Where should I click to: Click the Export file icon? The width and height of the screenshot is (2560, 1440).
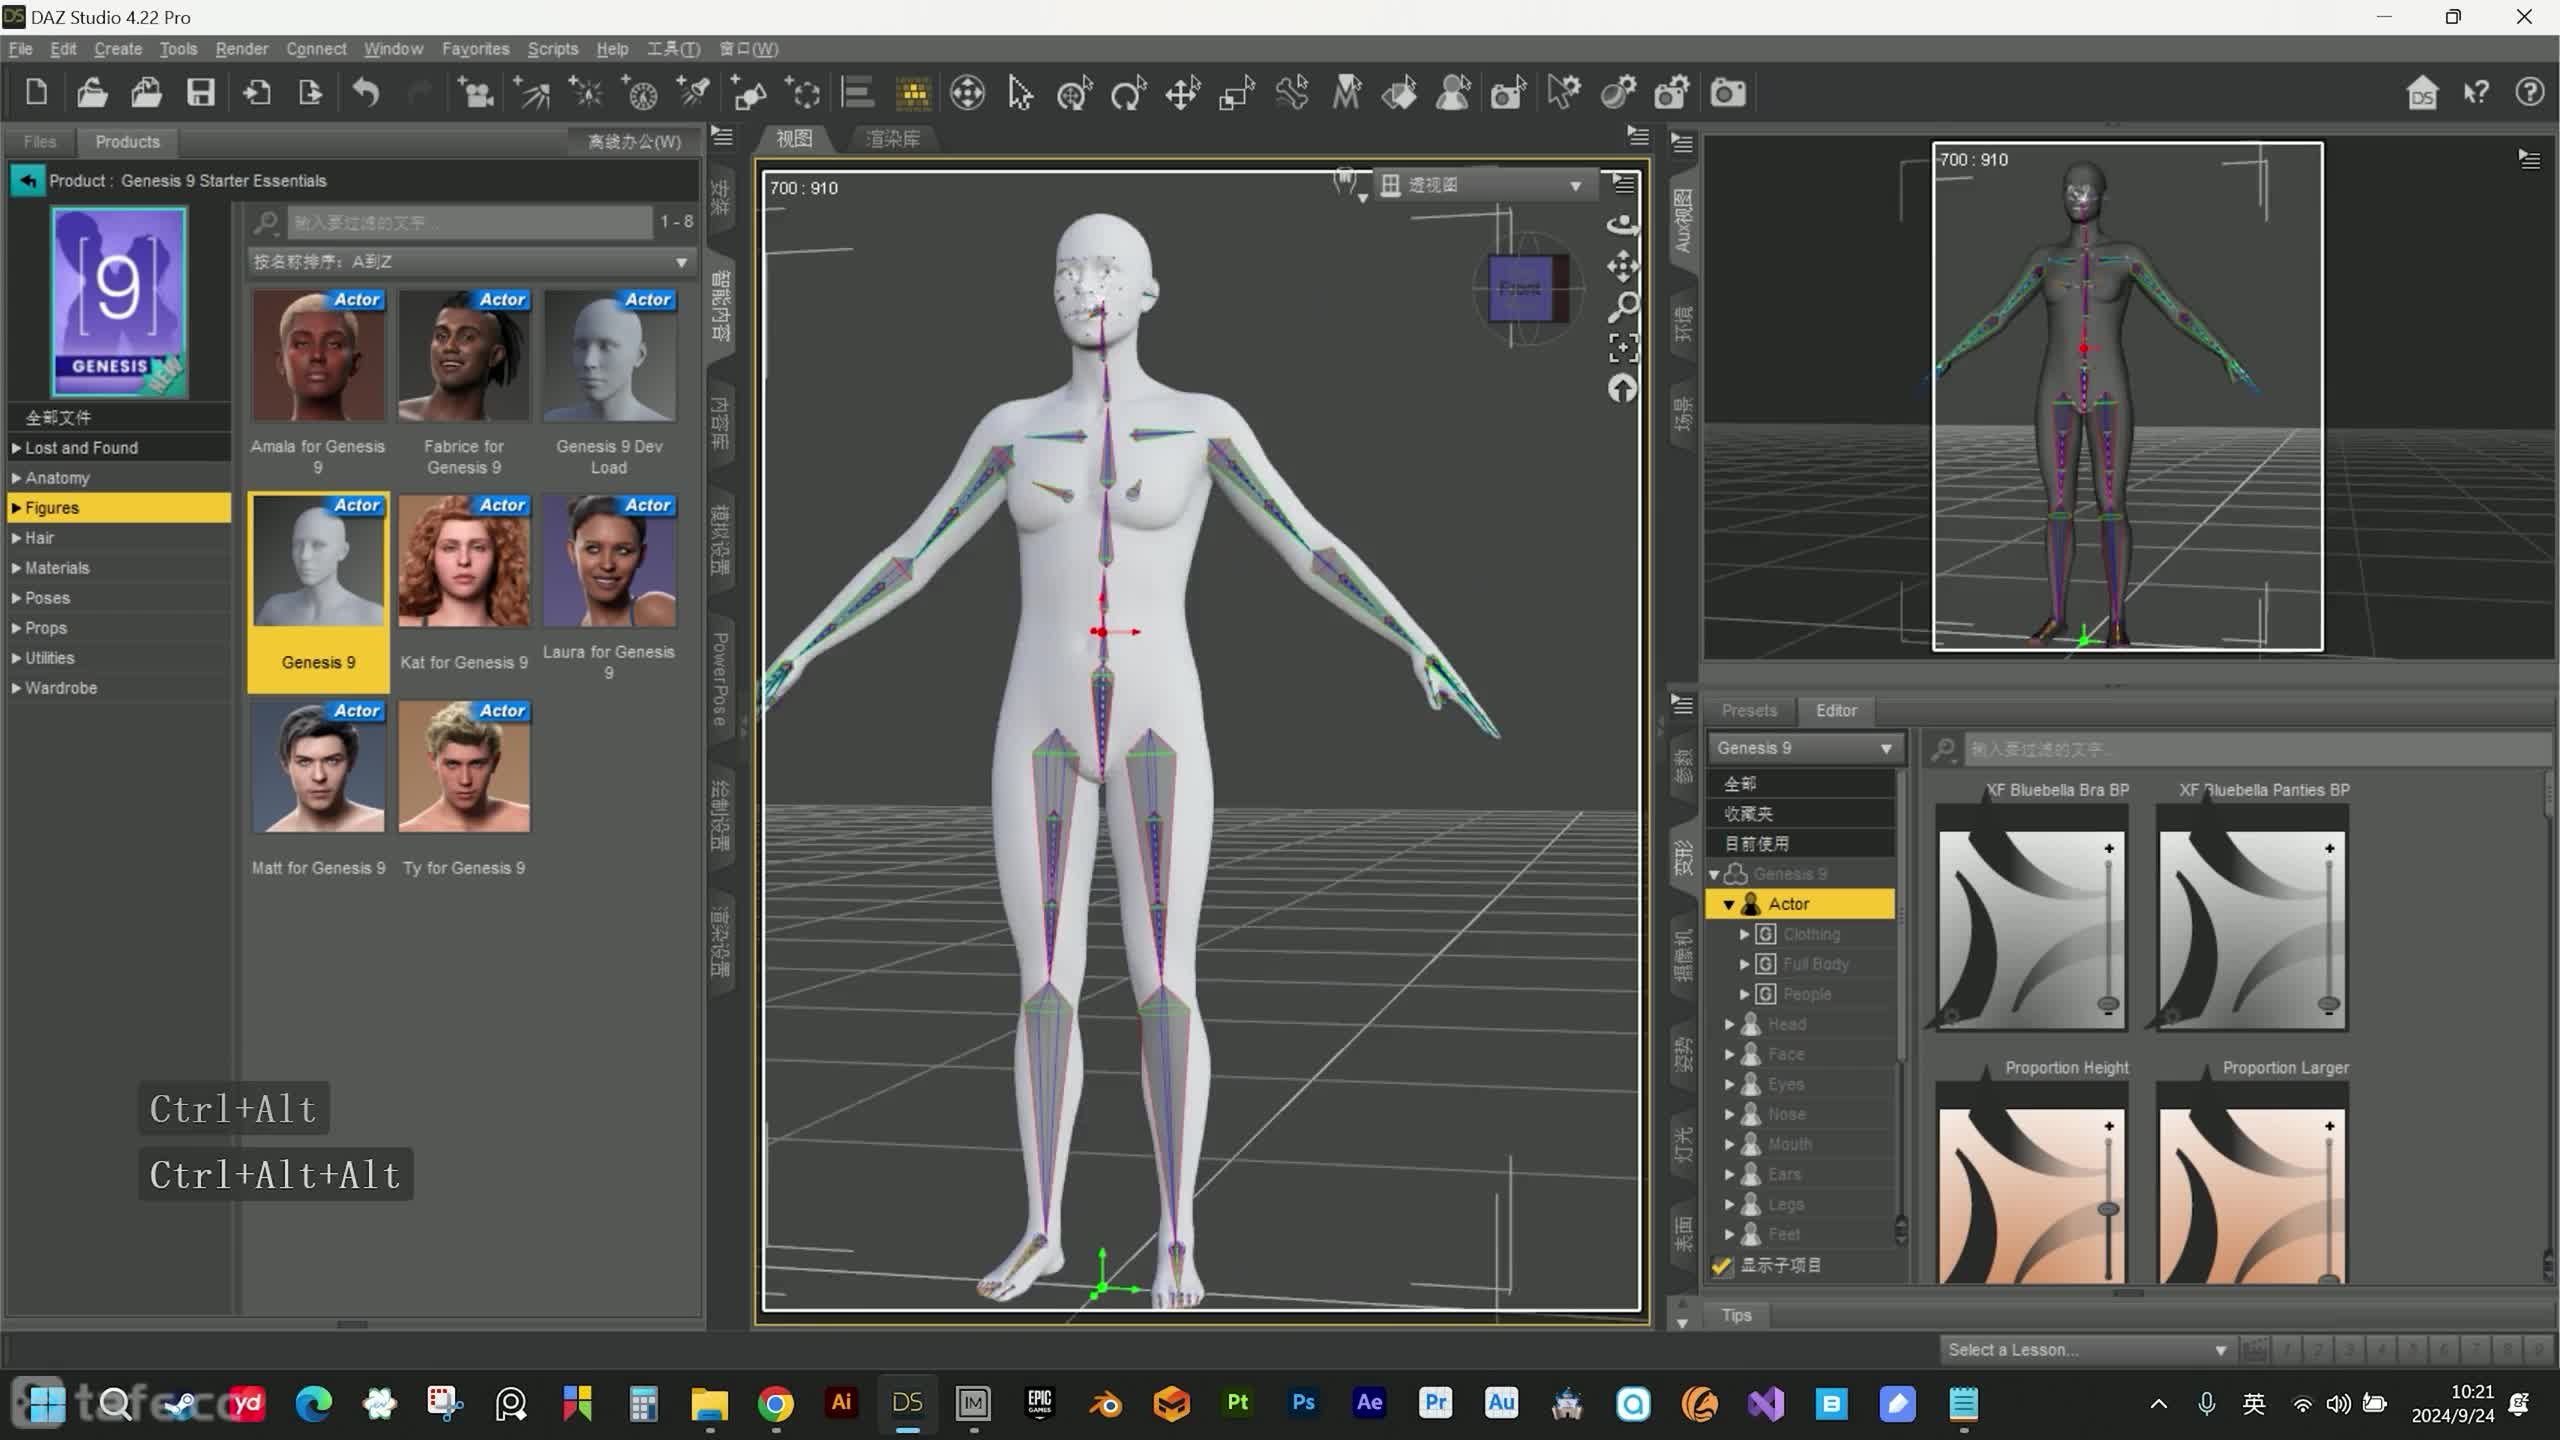coord(311,93)
